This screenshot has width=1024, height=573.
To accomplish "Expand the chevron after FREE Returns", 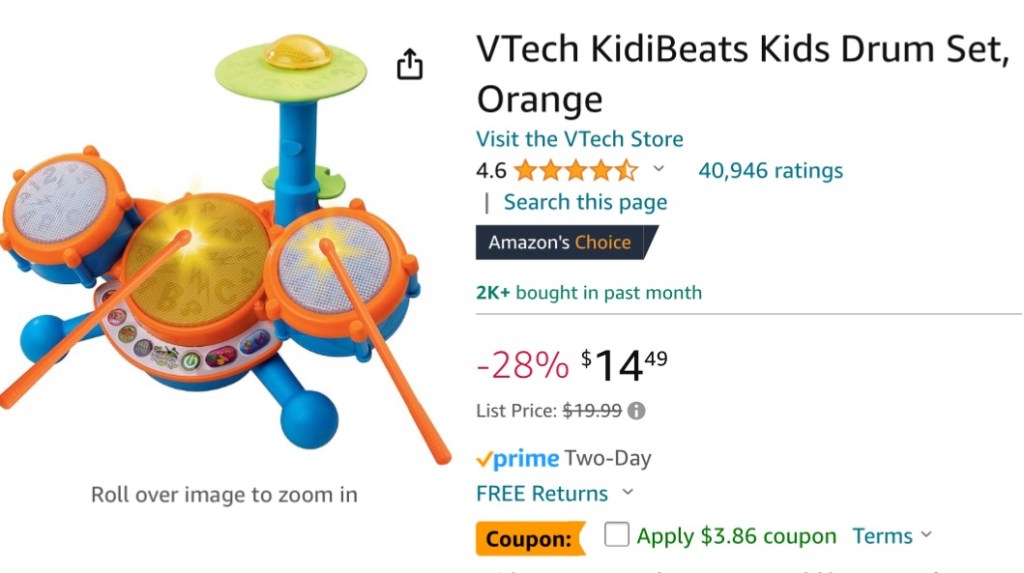I will (x=628, y=492).
